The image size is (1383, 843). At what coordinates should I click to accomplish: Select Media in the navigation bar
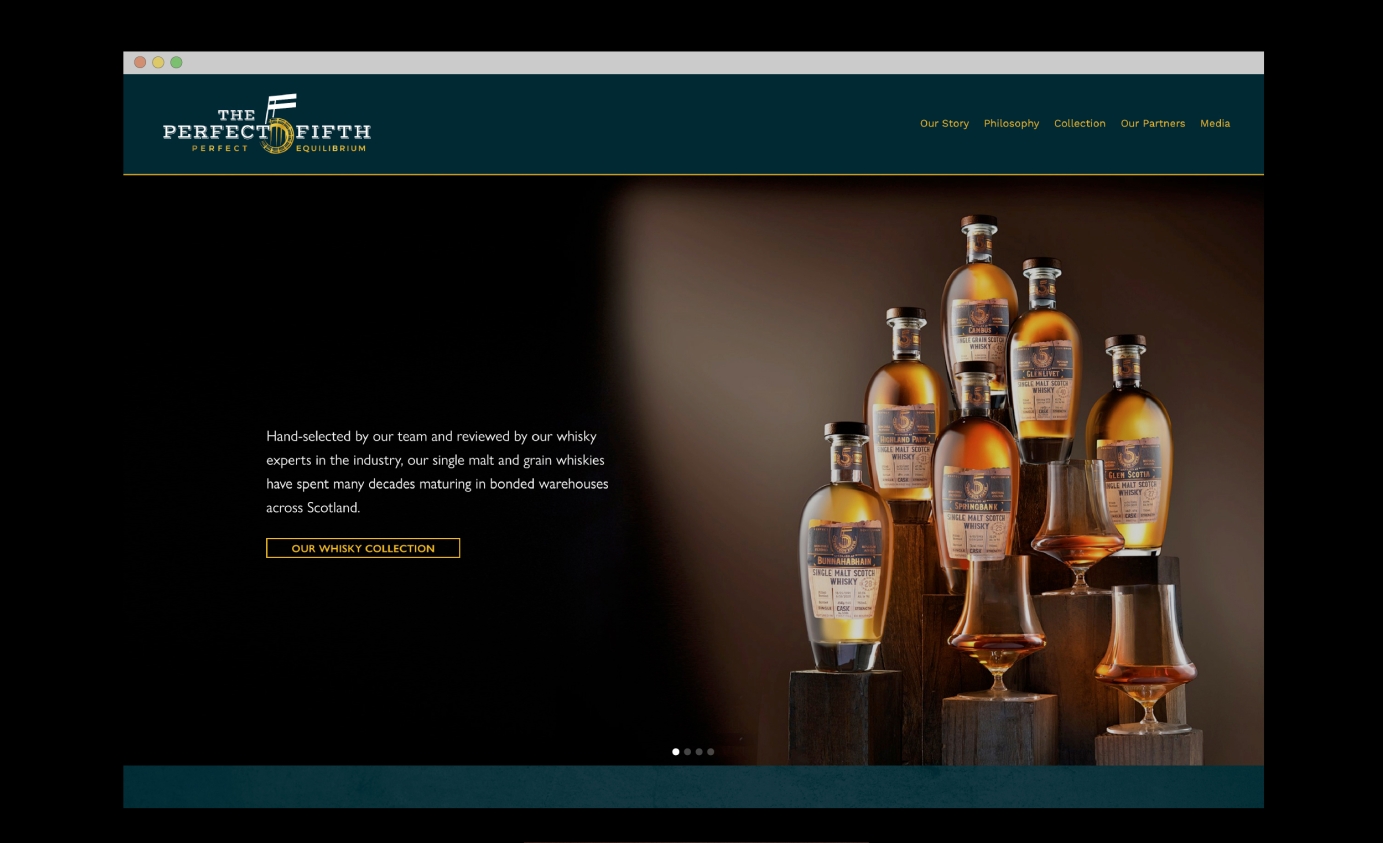pyautogui.click(x=1215, y=124)
